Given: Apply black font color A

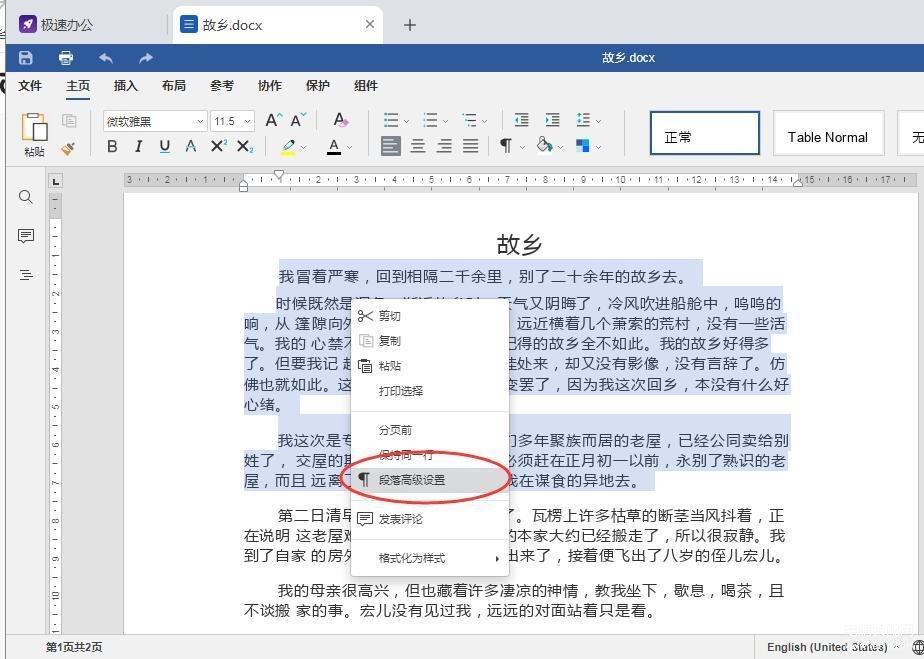Looking at the screenshot, I should (334, 147).
